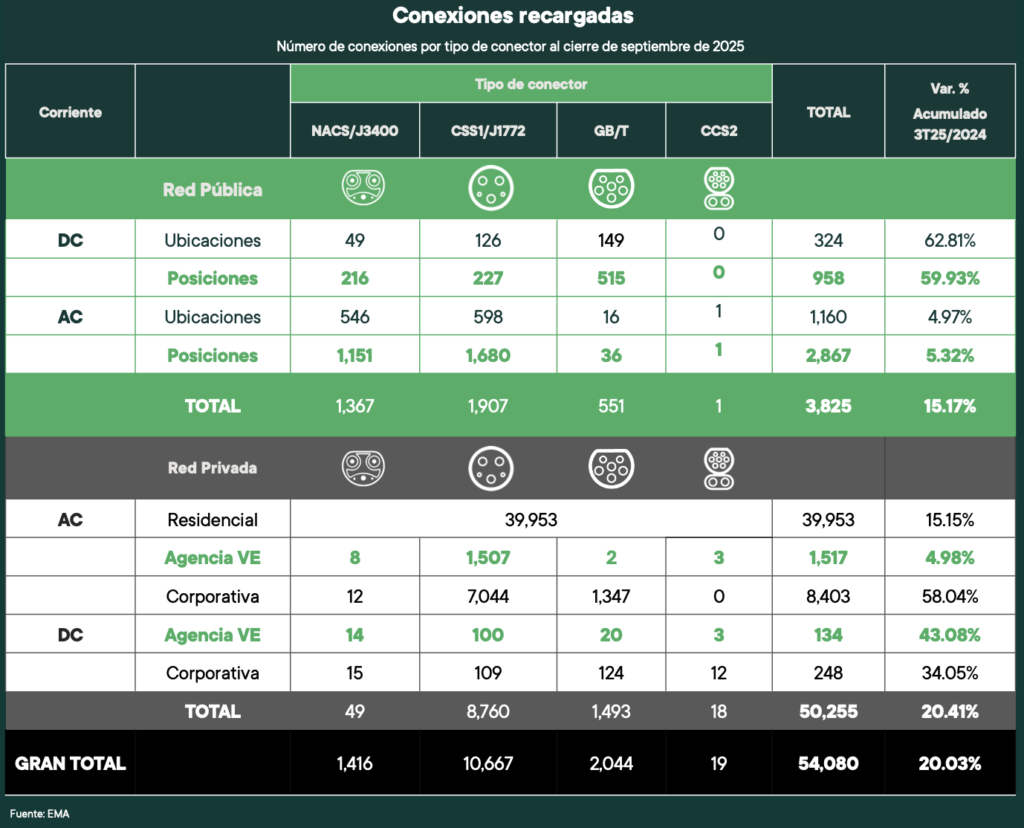Click the 'Red Pública' section label

212,189
